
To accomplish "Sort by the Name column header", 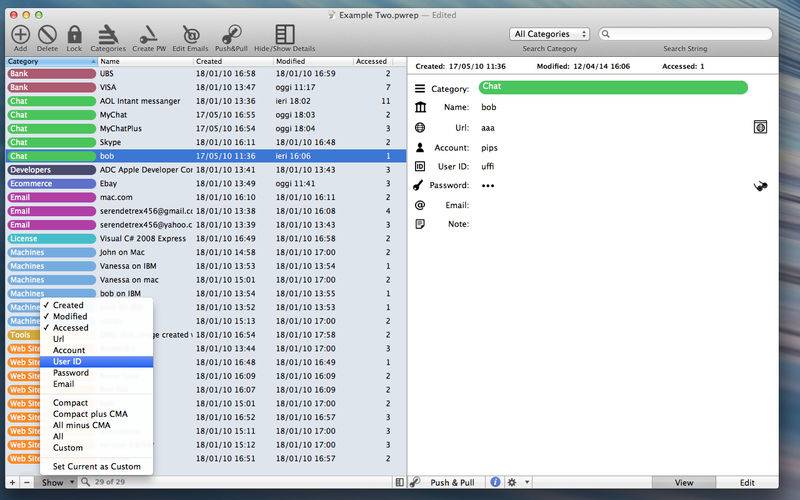I will pyautogui.click(x=145, y=61).
